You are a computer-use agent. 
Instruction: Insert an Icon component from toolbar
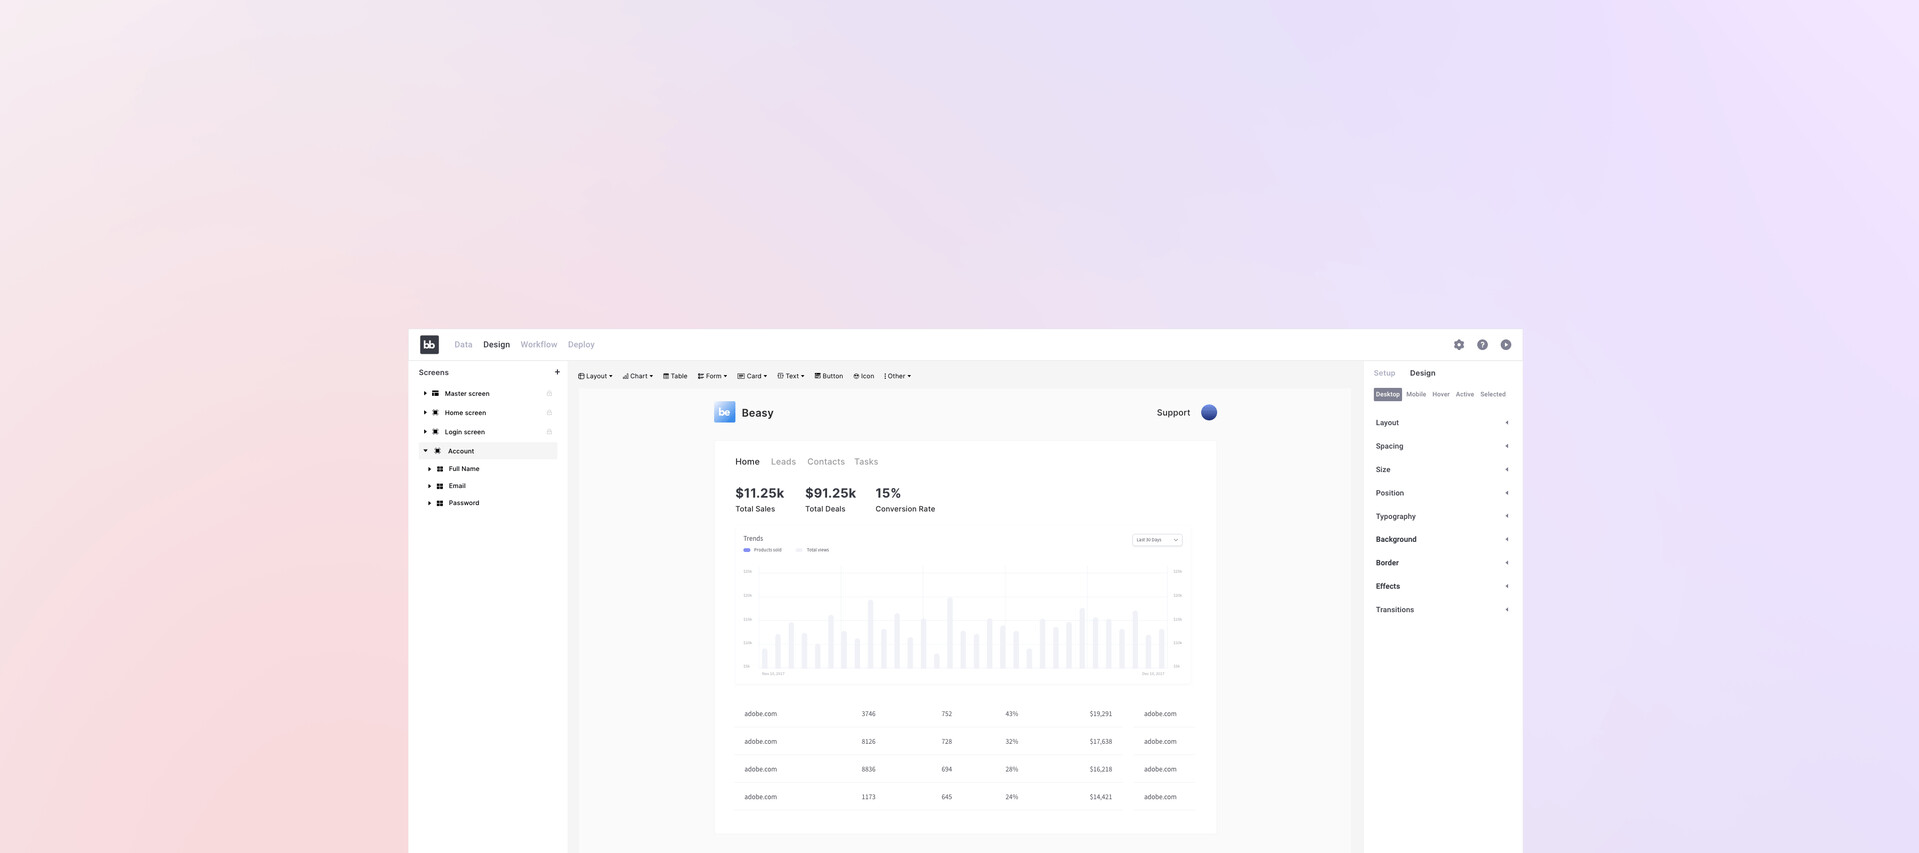[x=863, y=376]
